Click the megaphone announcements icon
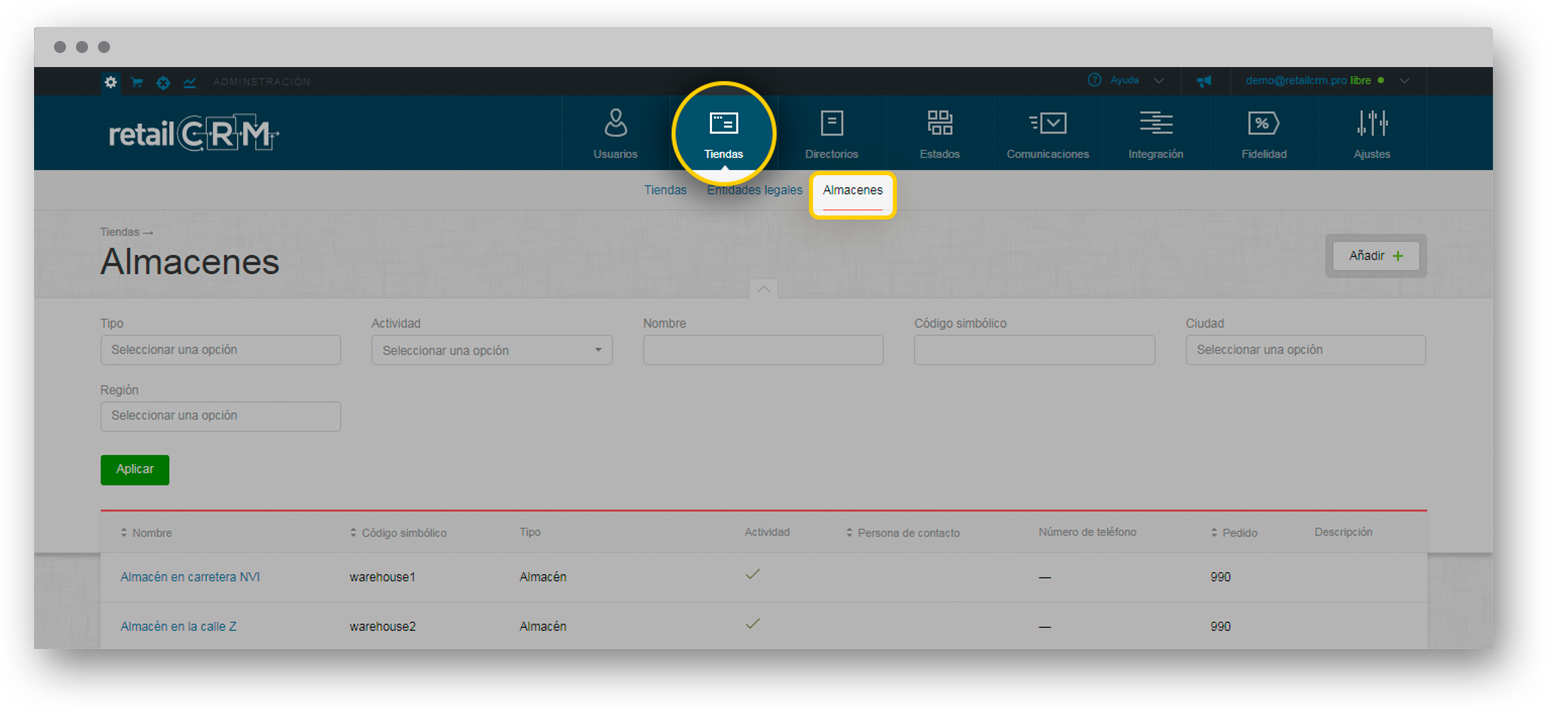 point(1204,80)
